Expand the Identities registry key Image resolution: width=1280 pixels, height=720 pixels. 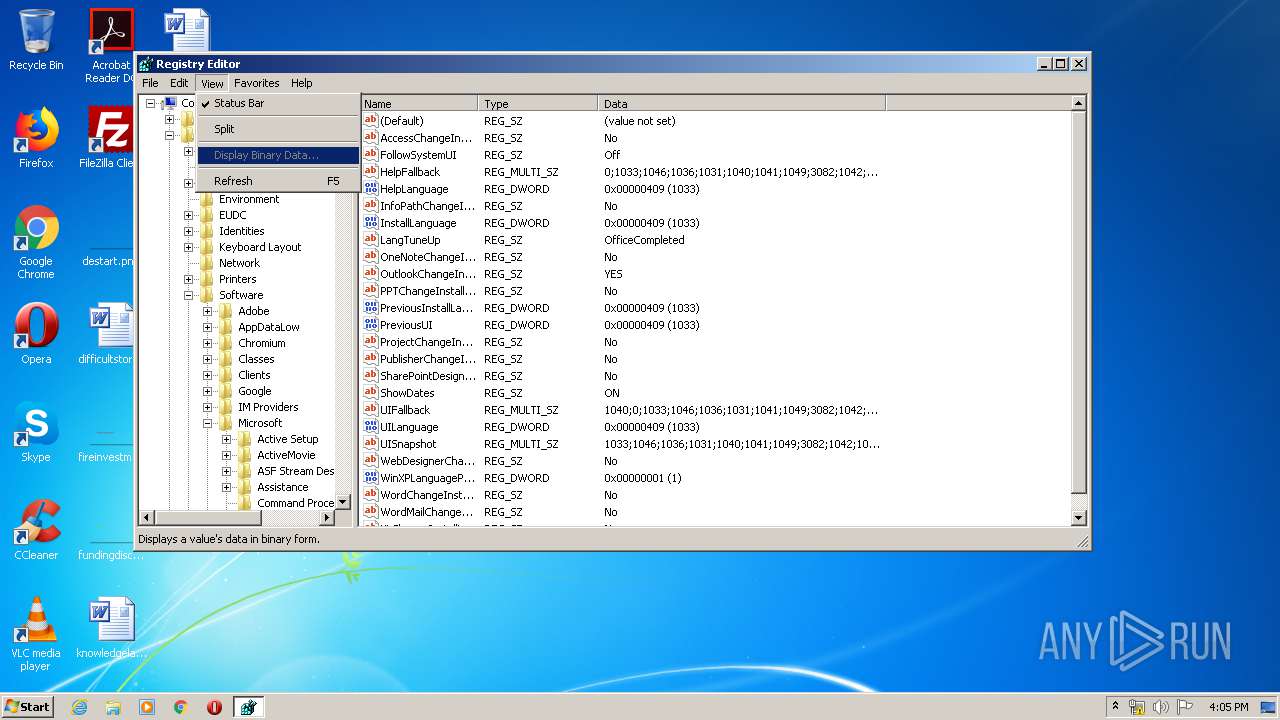tap(188, 231)
